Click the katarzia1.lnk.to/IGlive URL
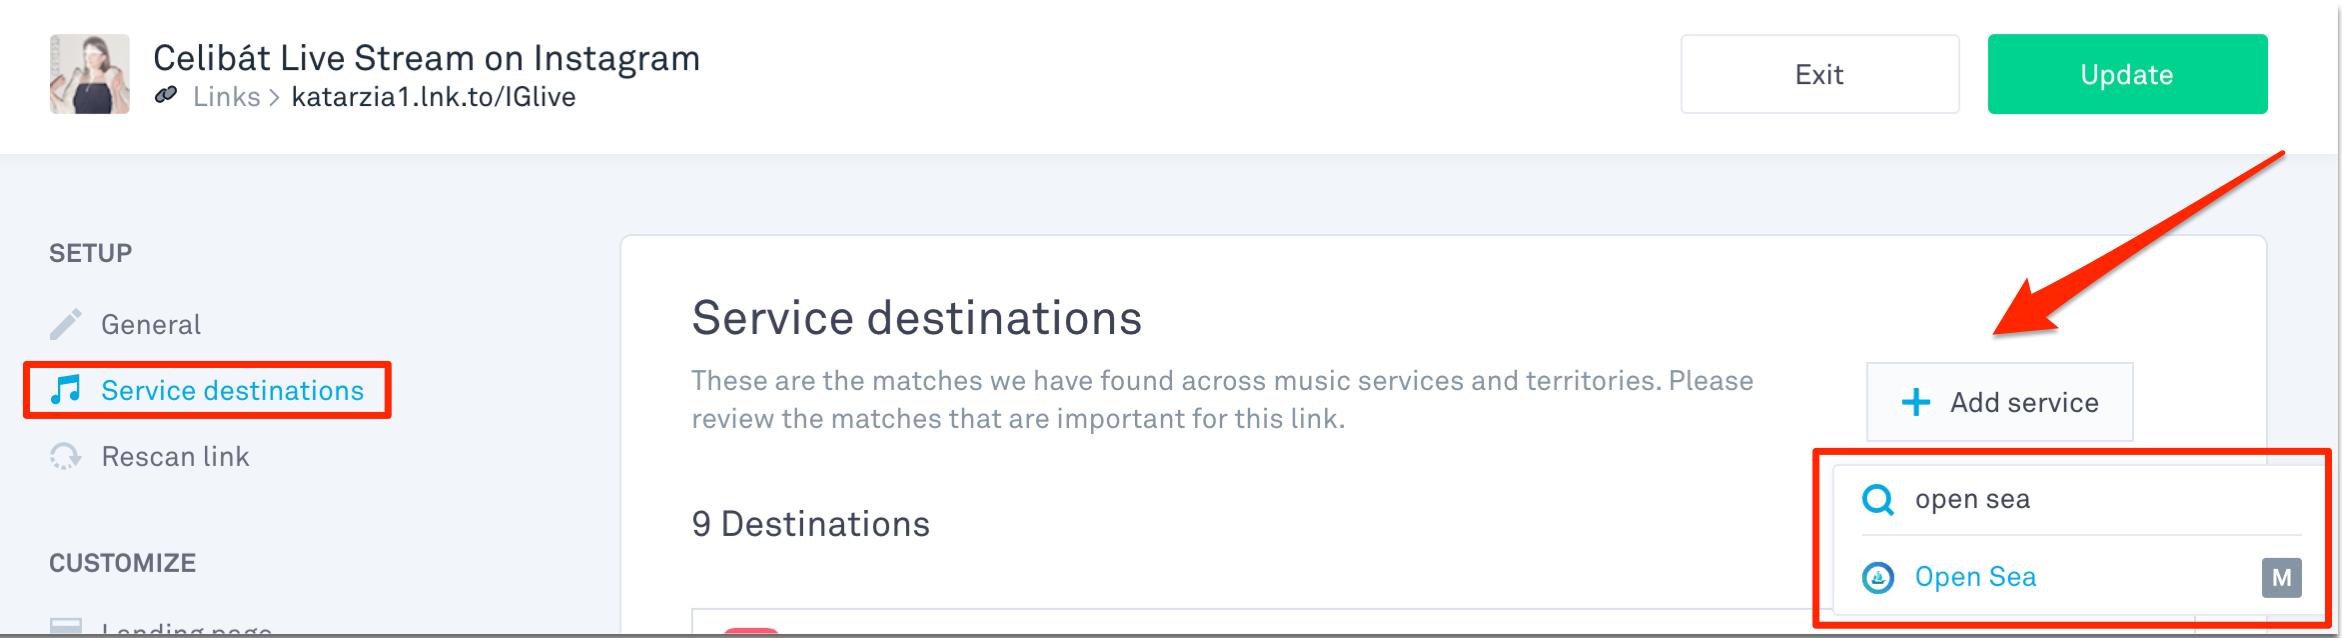Viewport: 2342px width, 638px height. tap(433, 97)
